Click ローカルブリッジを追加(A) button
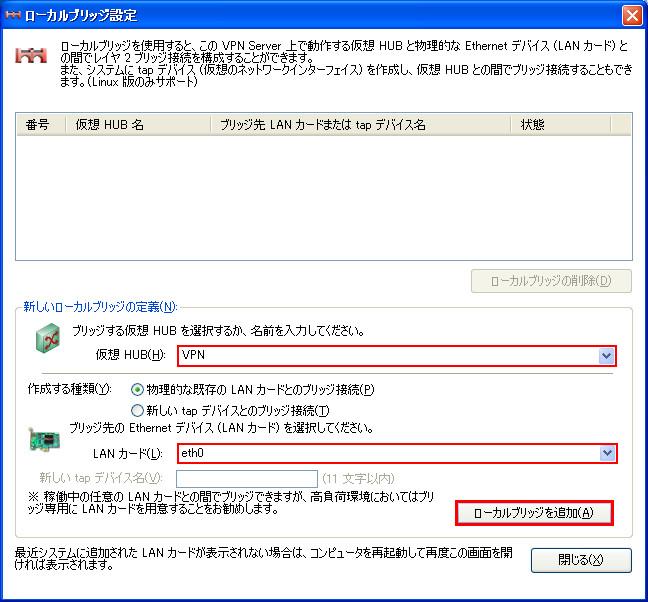 tap(534, 513)
